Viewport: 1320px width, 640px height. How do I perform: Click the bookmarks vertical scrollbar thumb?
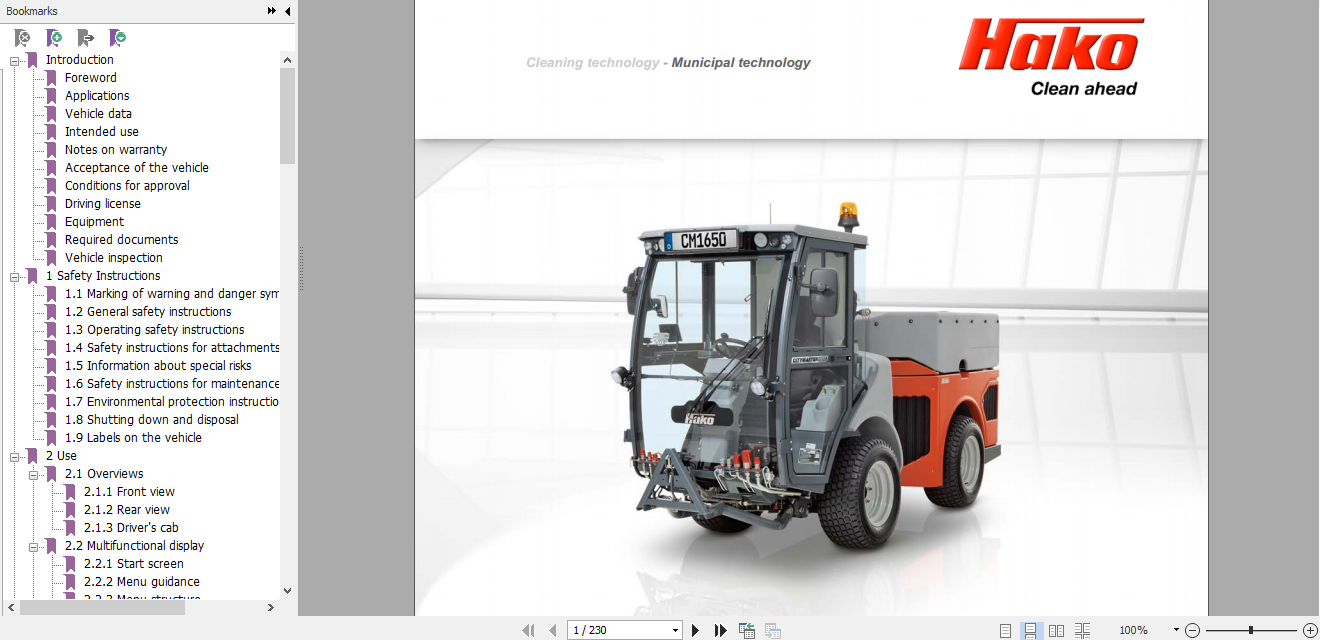click(x=288, y=115)
